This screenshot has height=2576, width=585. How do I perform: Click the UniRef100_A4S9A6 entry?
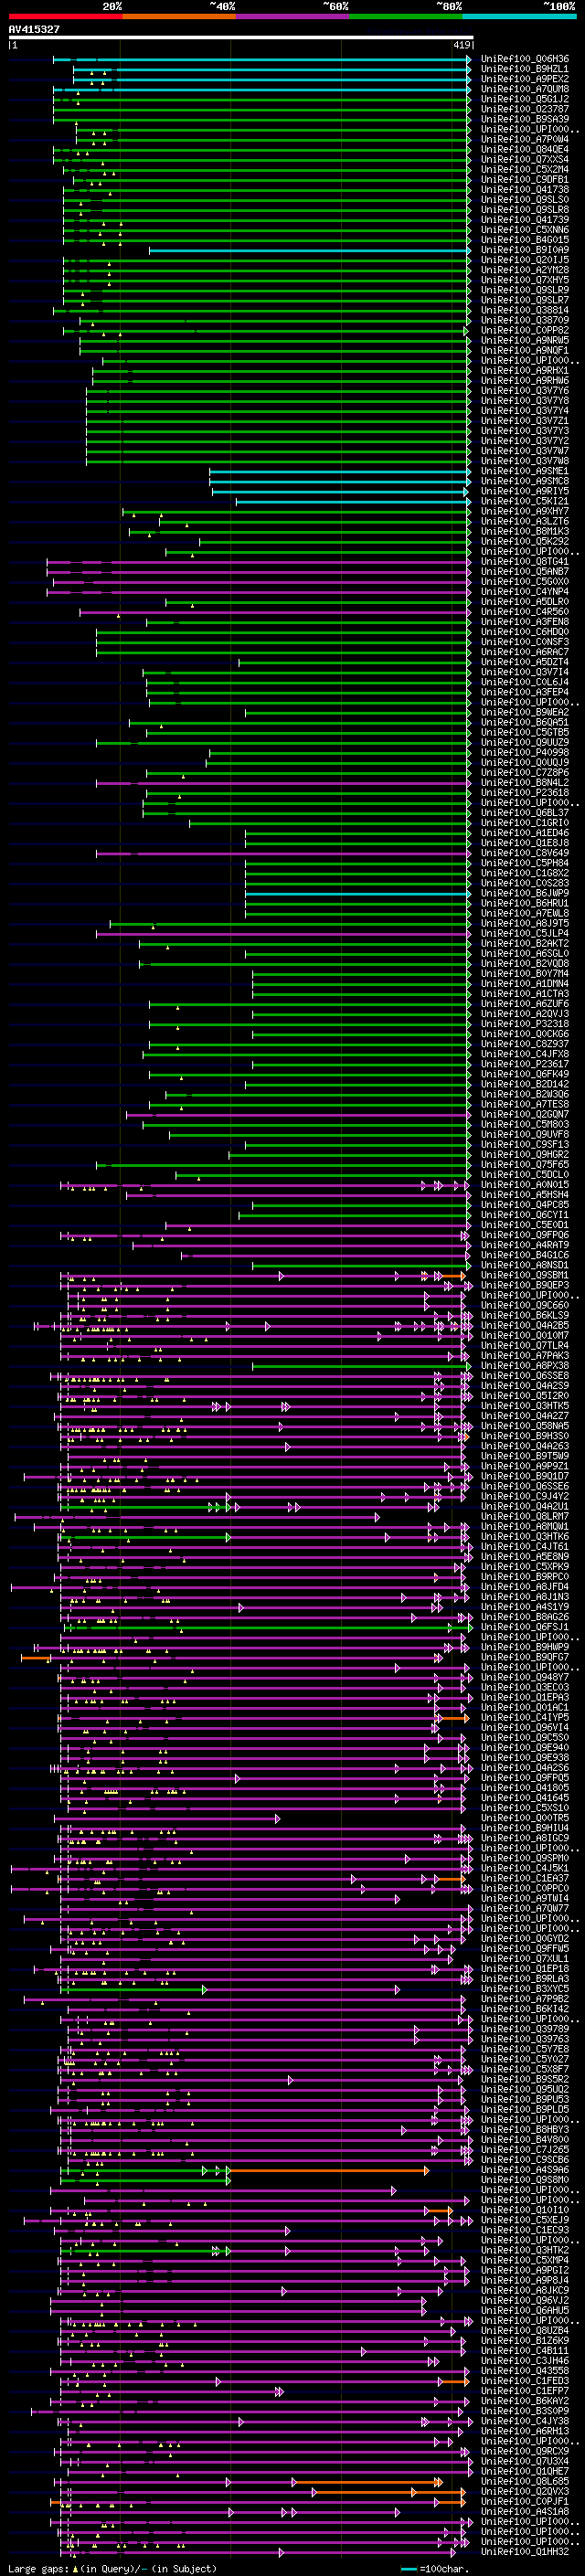[525, 2169]
